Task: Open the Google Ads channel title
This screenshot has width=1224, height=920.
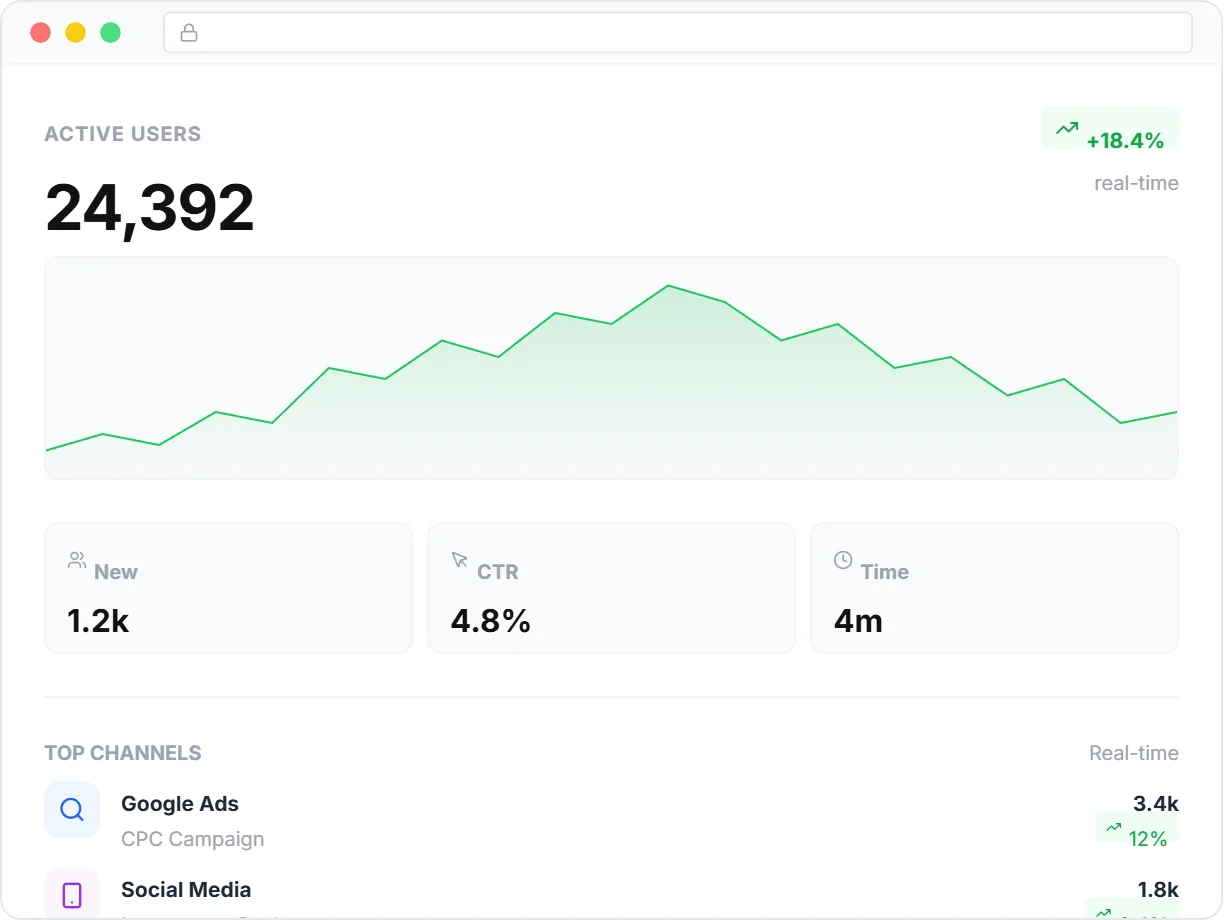Action: pos(180,804)
